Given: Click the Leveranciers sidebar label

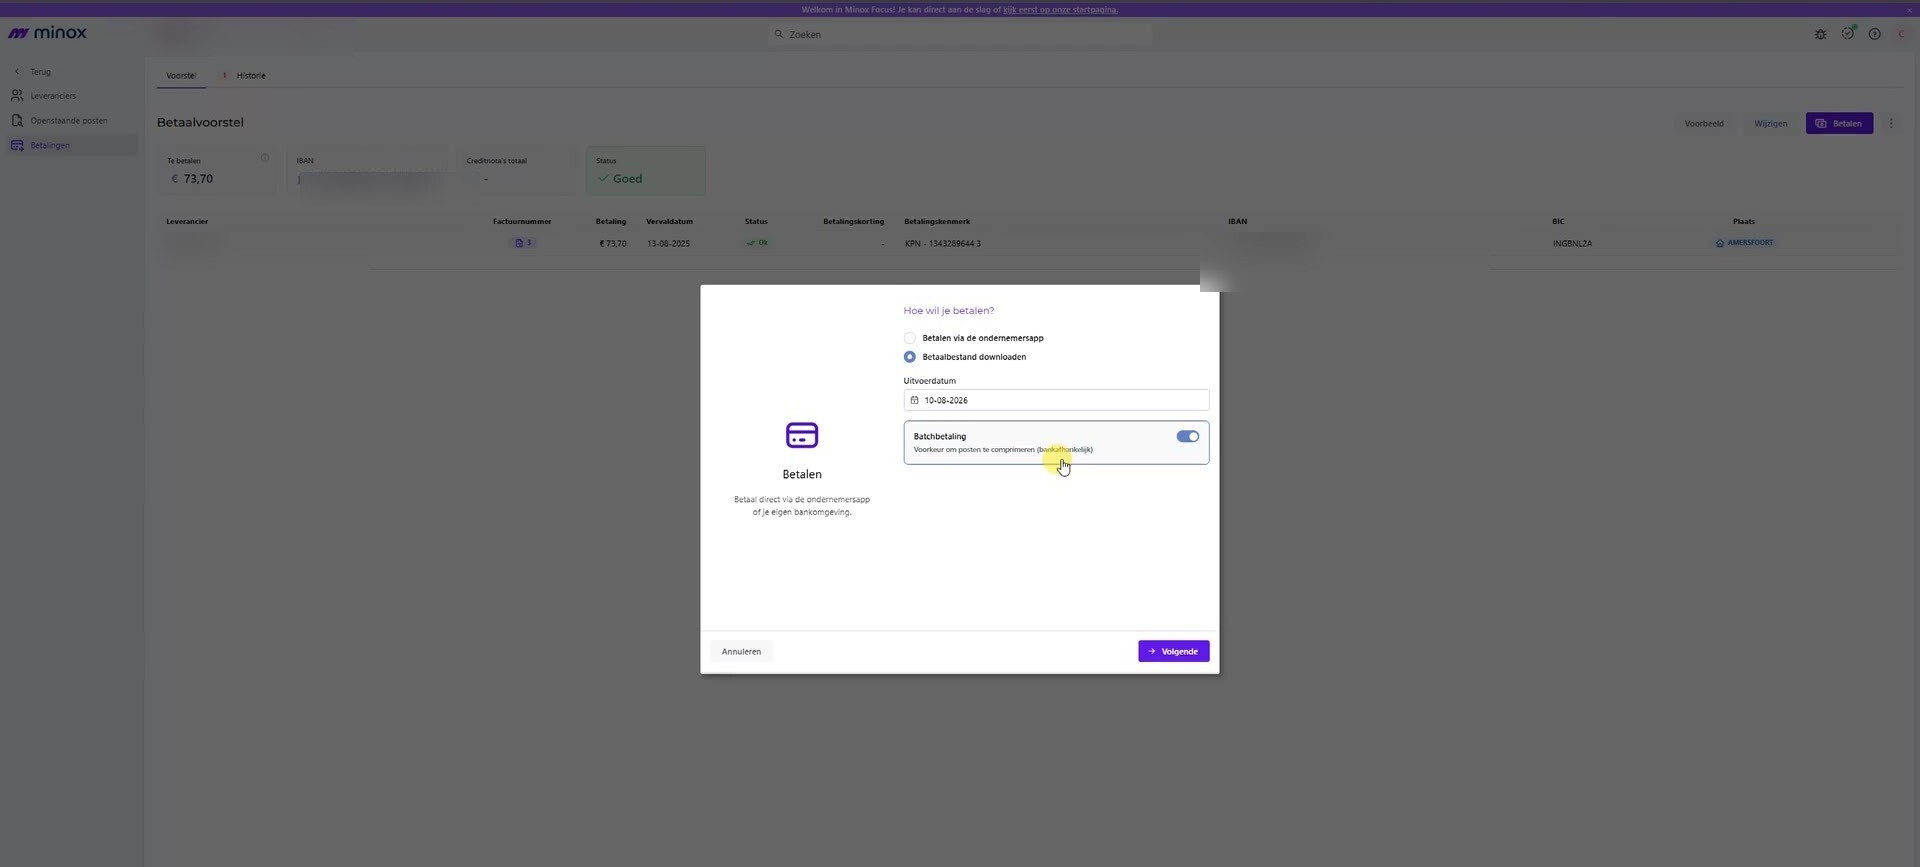Looking at the screenshot, I should 53,96.
